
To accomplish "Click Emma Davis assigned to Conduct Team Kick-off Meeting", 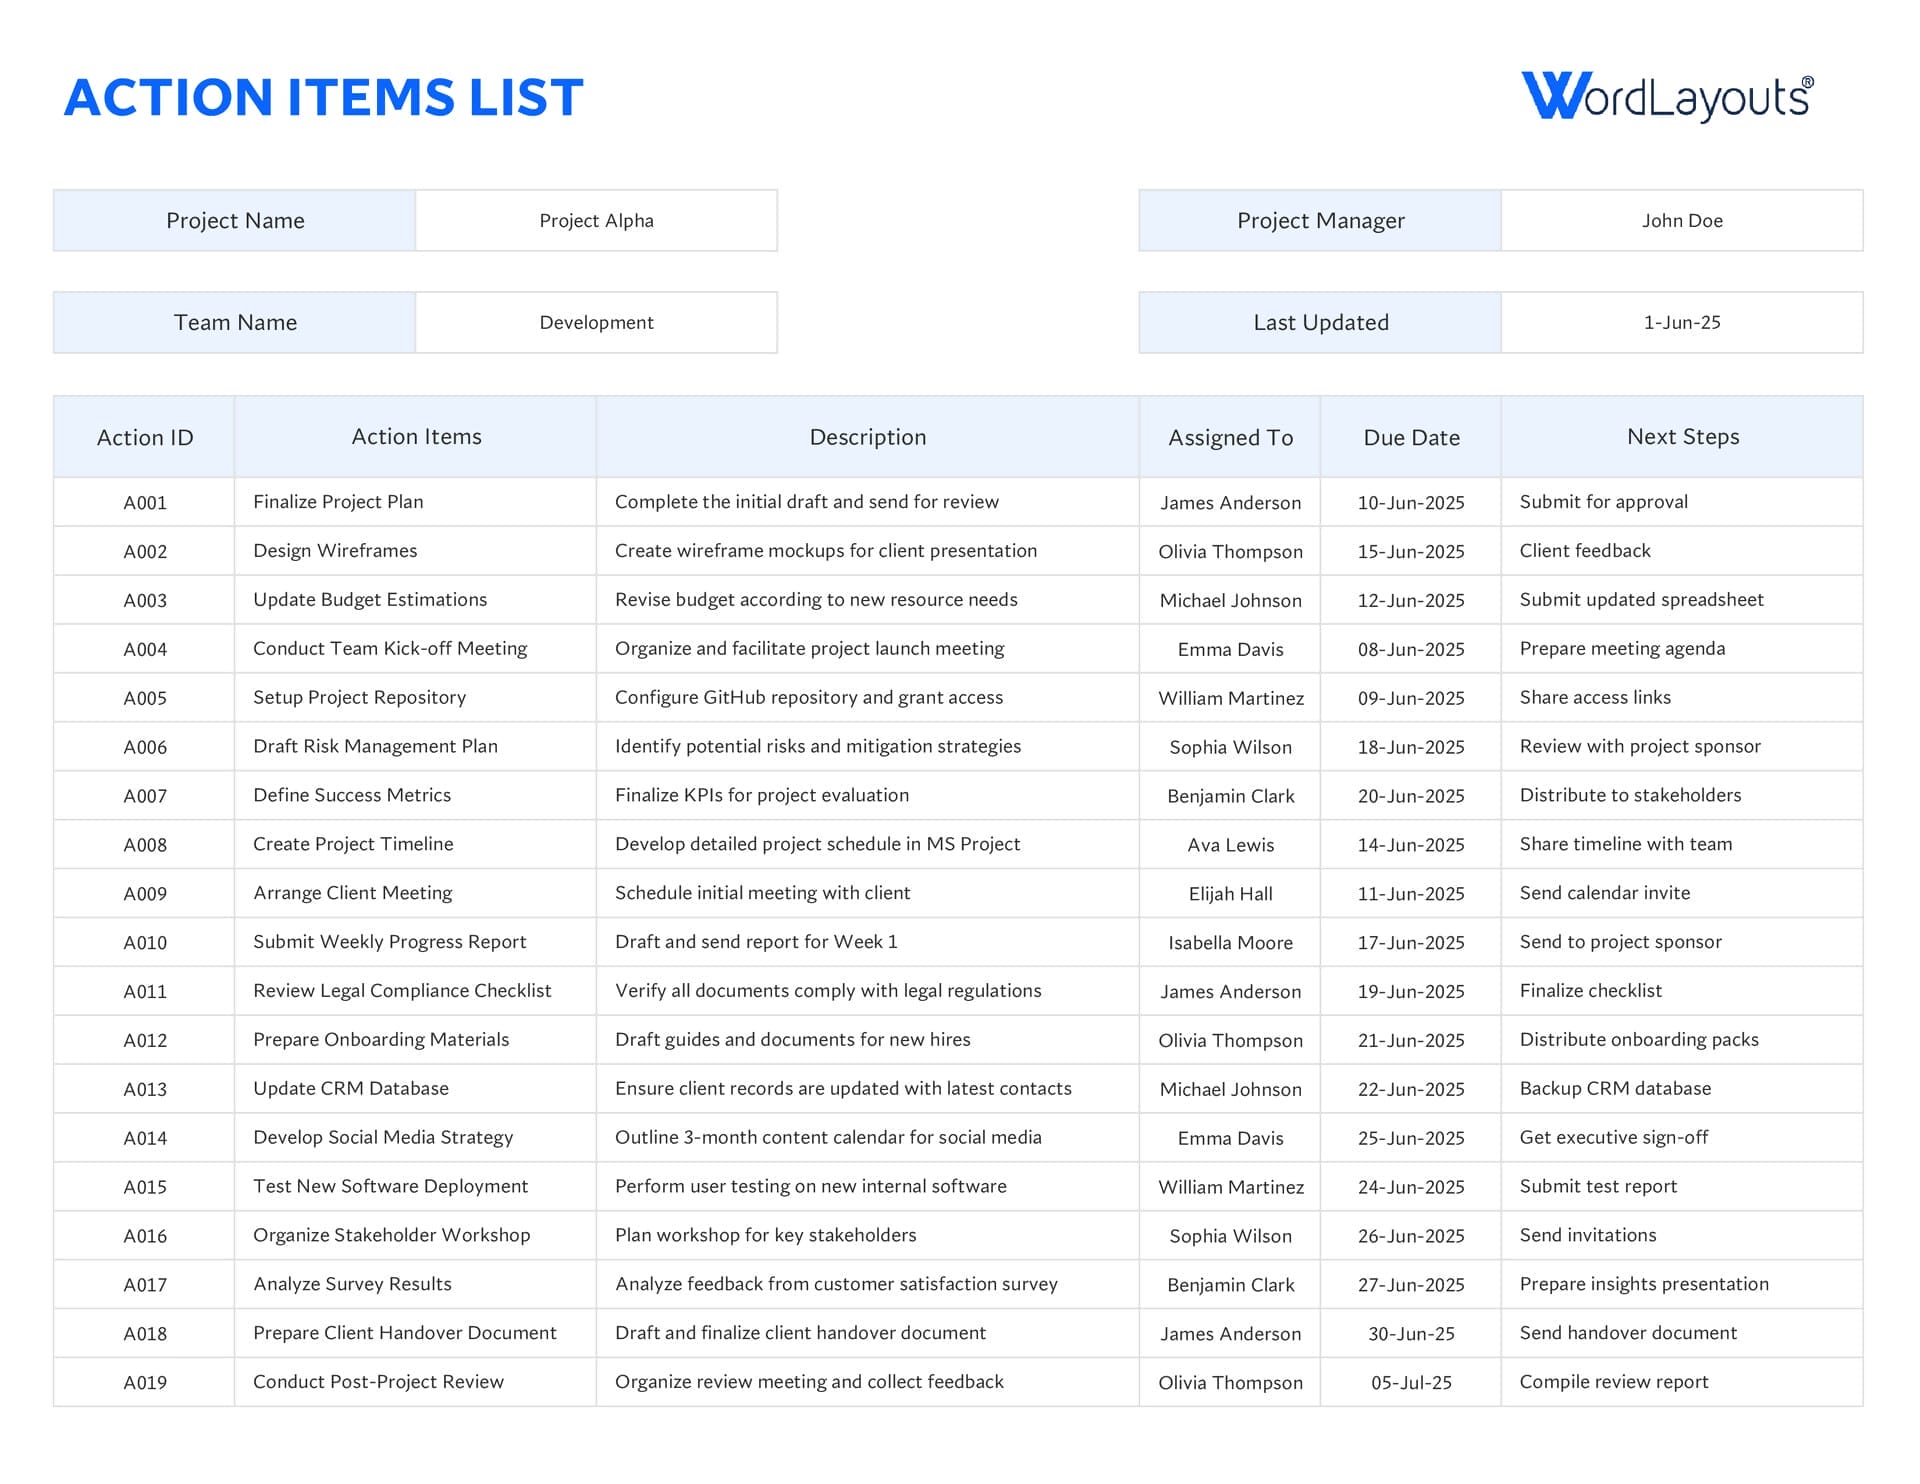I will (x=1229, y=649).
